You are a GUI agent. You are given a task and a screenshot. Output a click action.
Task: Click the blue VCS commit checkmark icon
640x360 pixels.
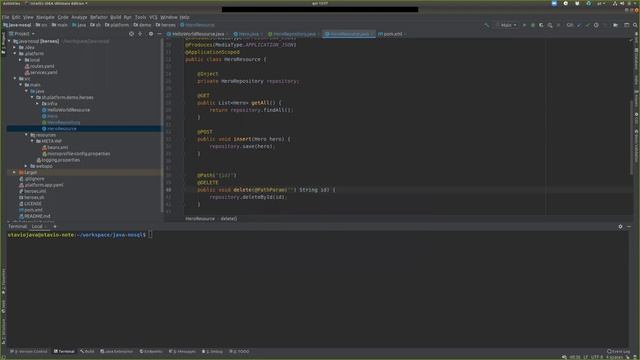(x=579, y=25)
